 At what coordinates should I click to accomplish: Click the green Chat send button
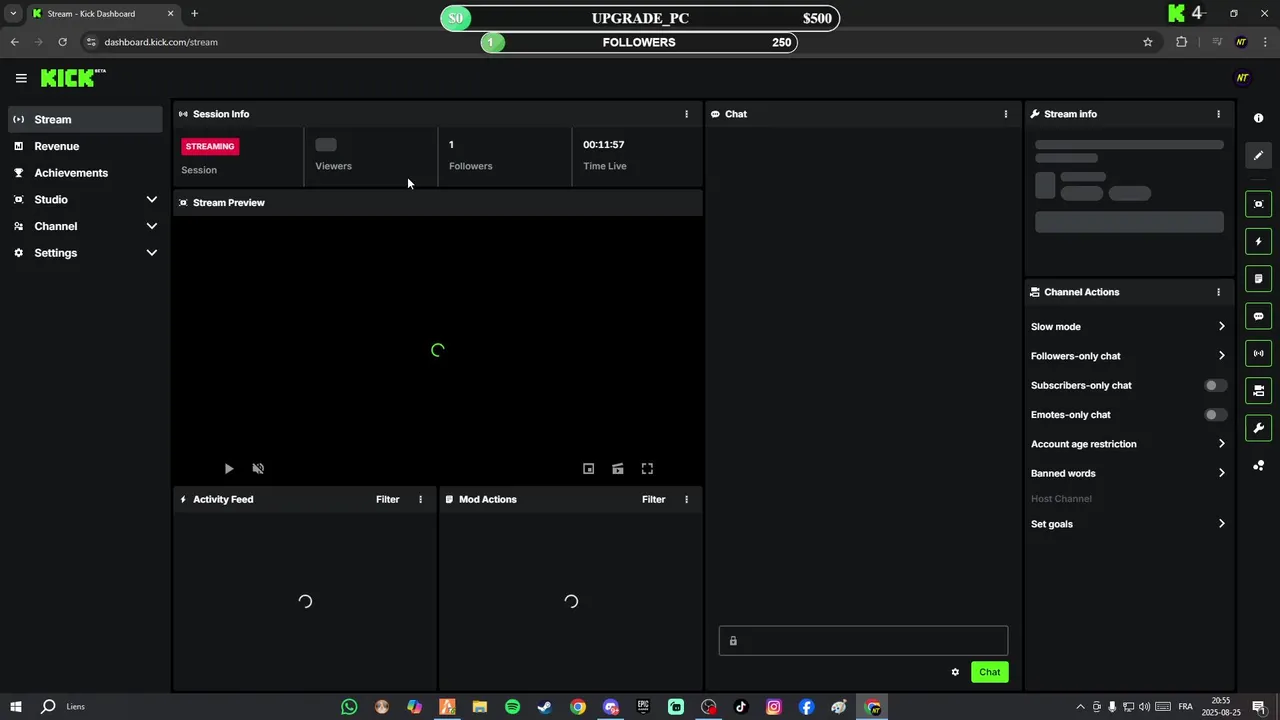coord(989,672)
